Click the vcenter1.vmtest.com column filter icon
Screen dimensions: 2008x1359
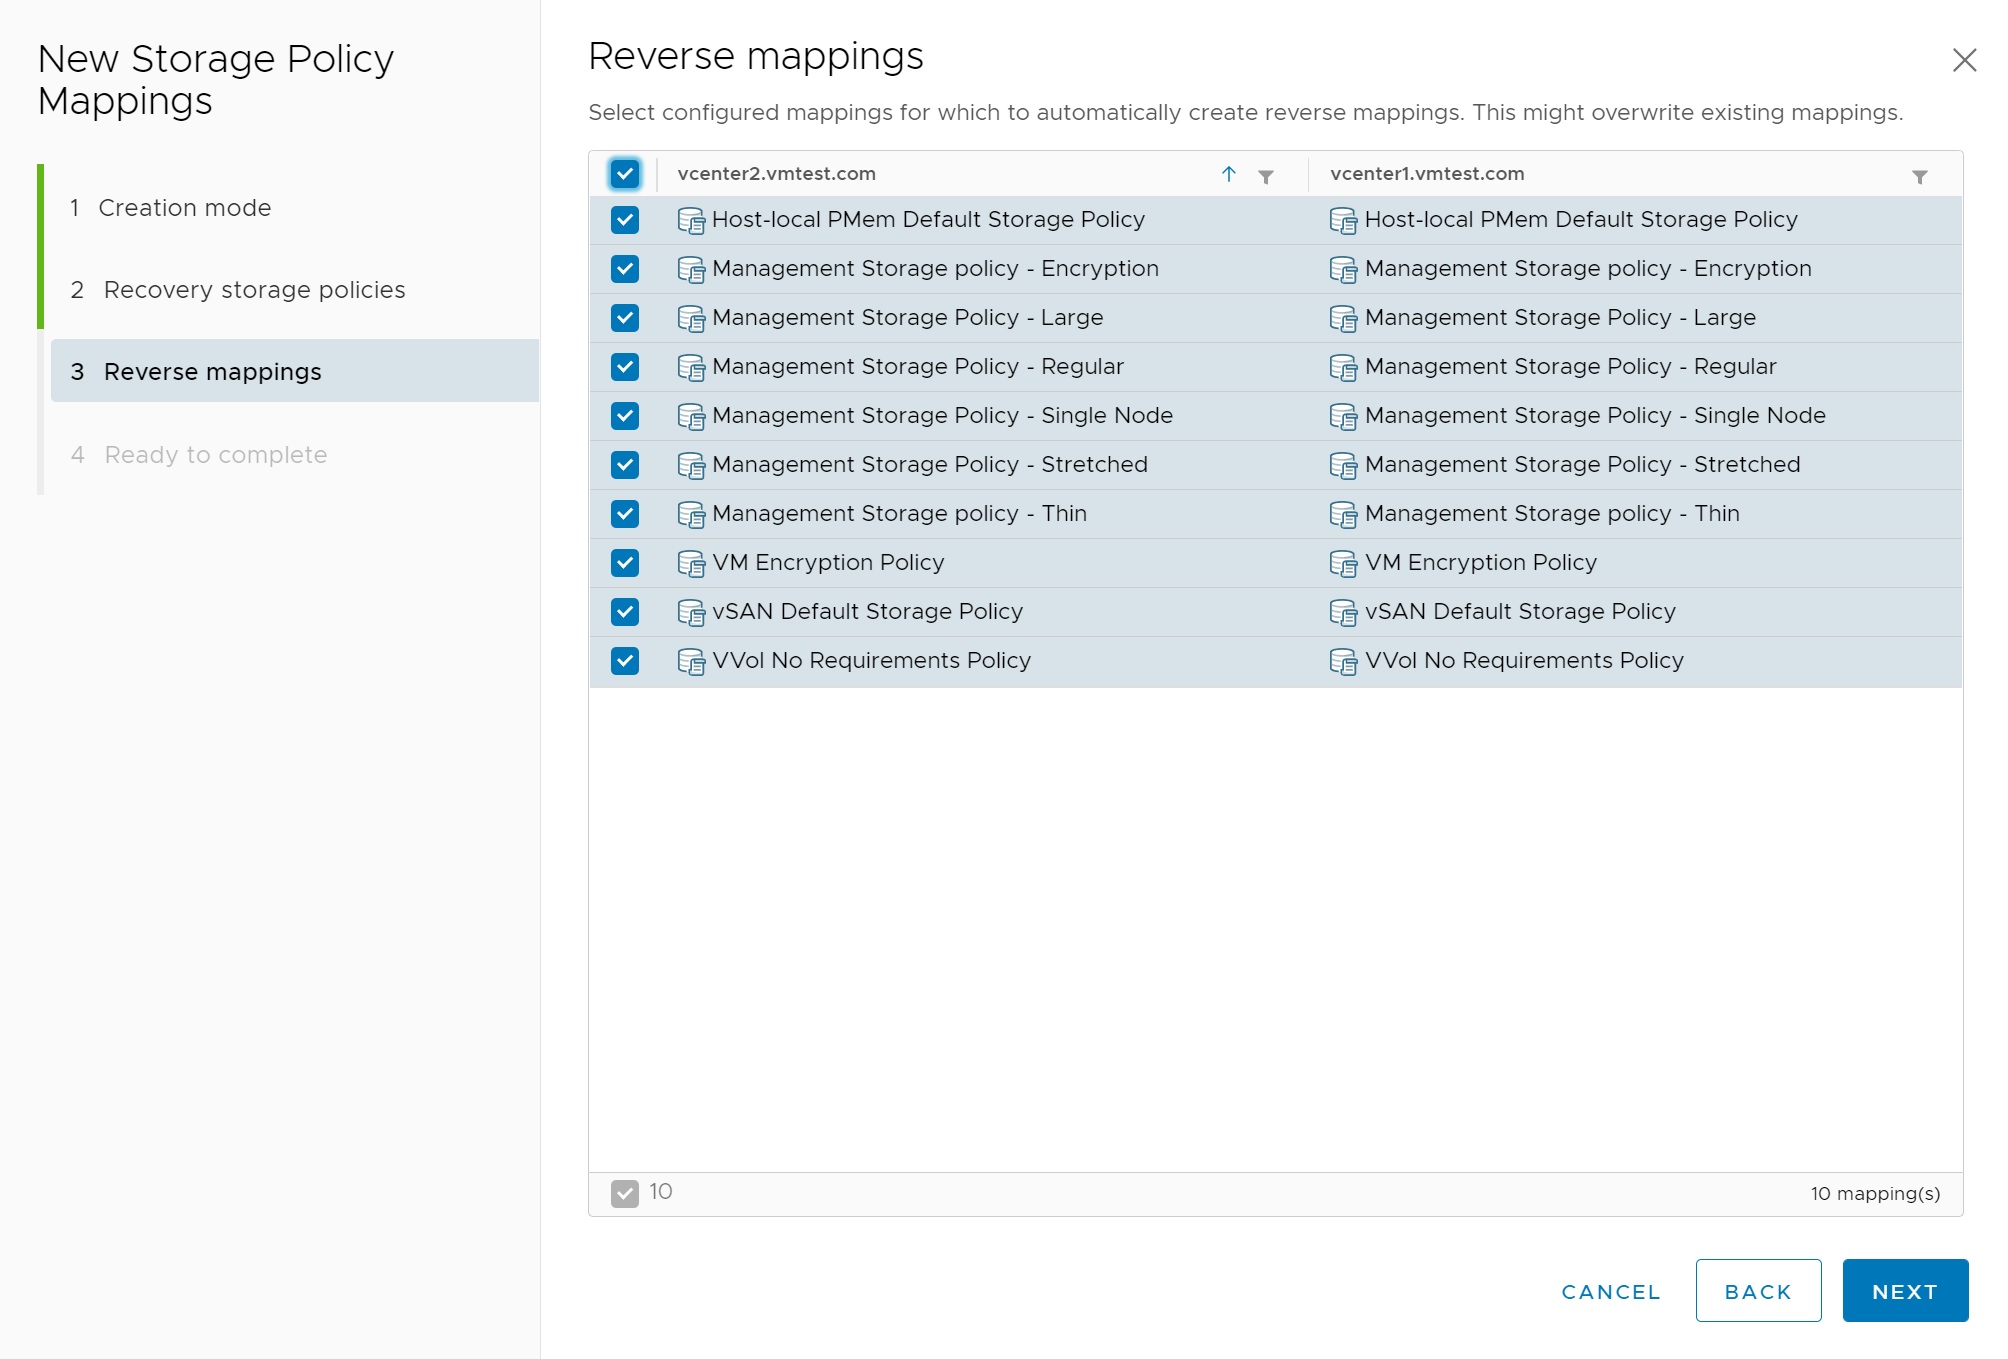(1919, 177)
